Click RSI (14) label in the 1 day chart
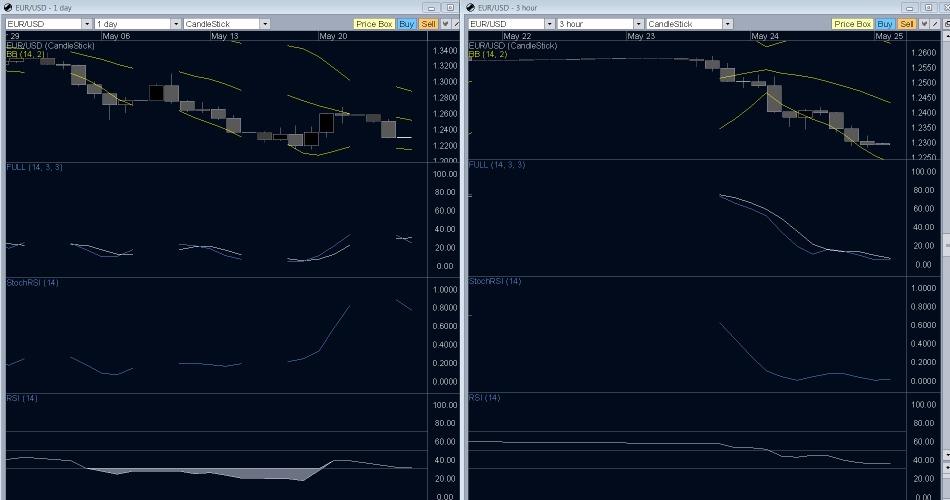950x500 pixels. click(x=22, y=398)
